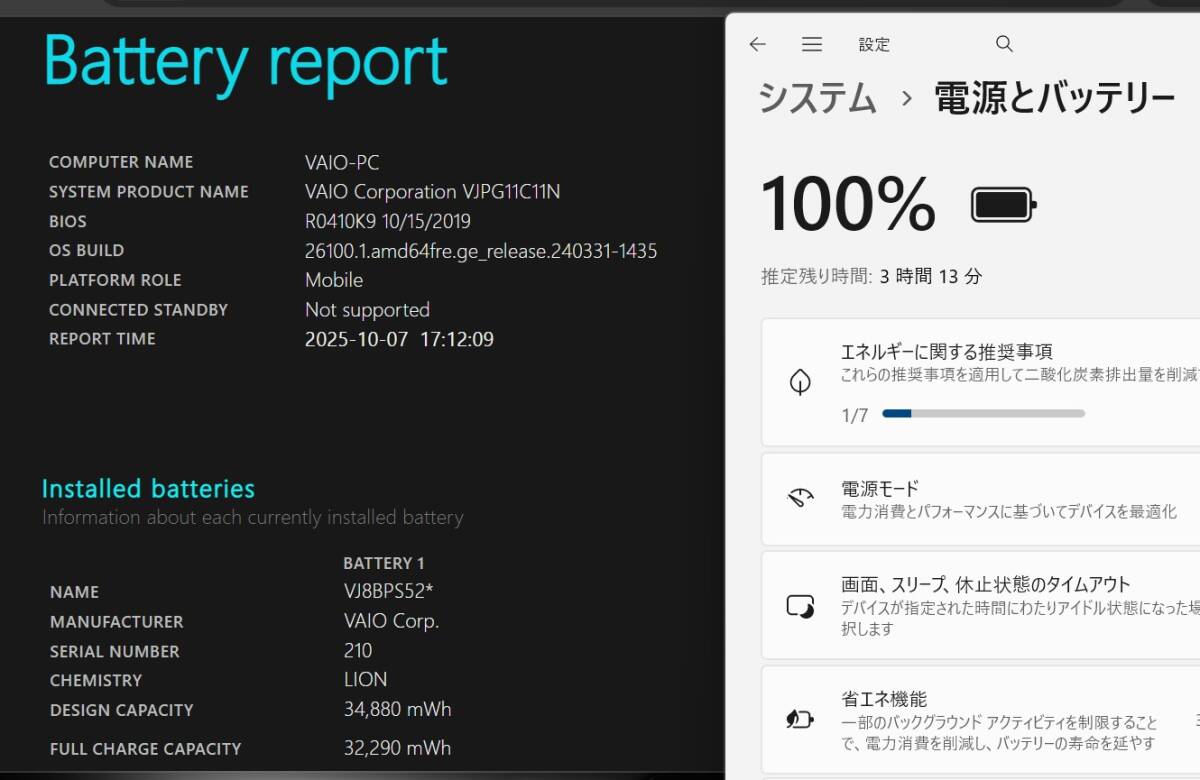The width and height of the screenshot is (1200, 780).
Task: Click the COMPUTER NAME label
Action: 121,162
